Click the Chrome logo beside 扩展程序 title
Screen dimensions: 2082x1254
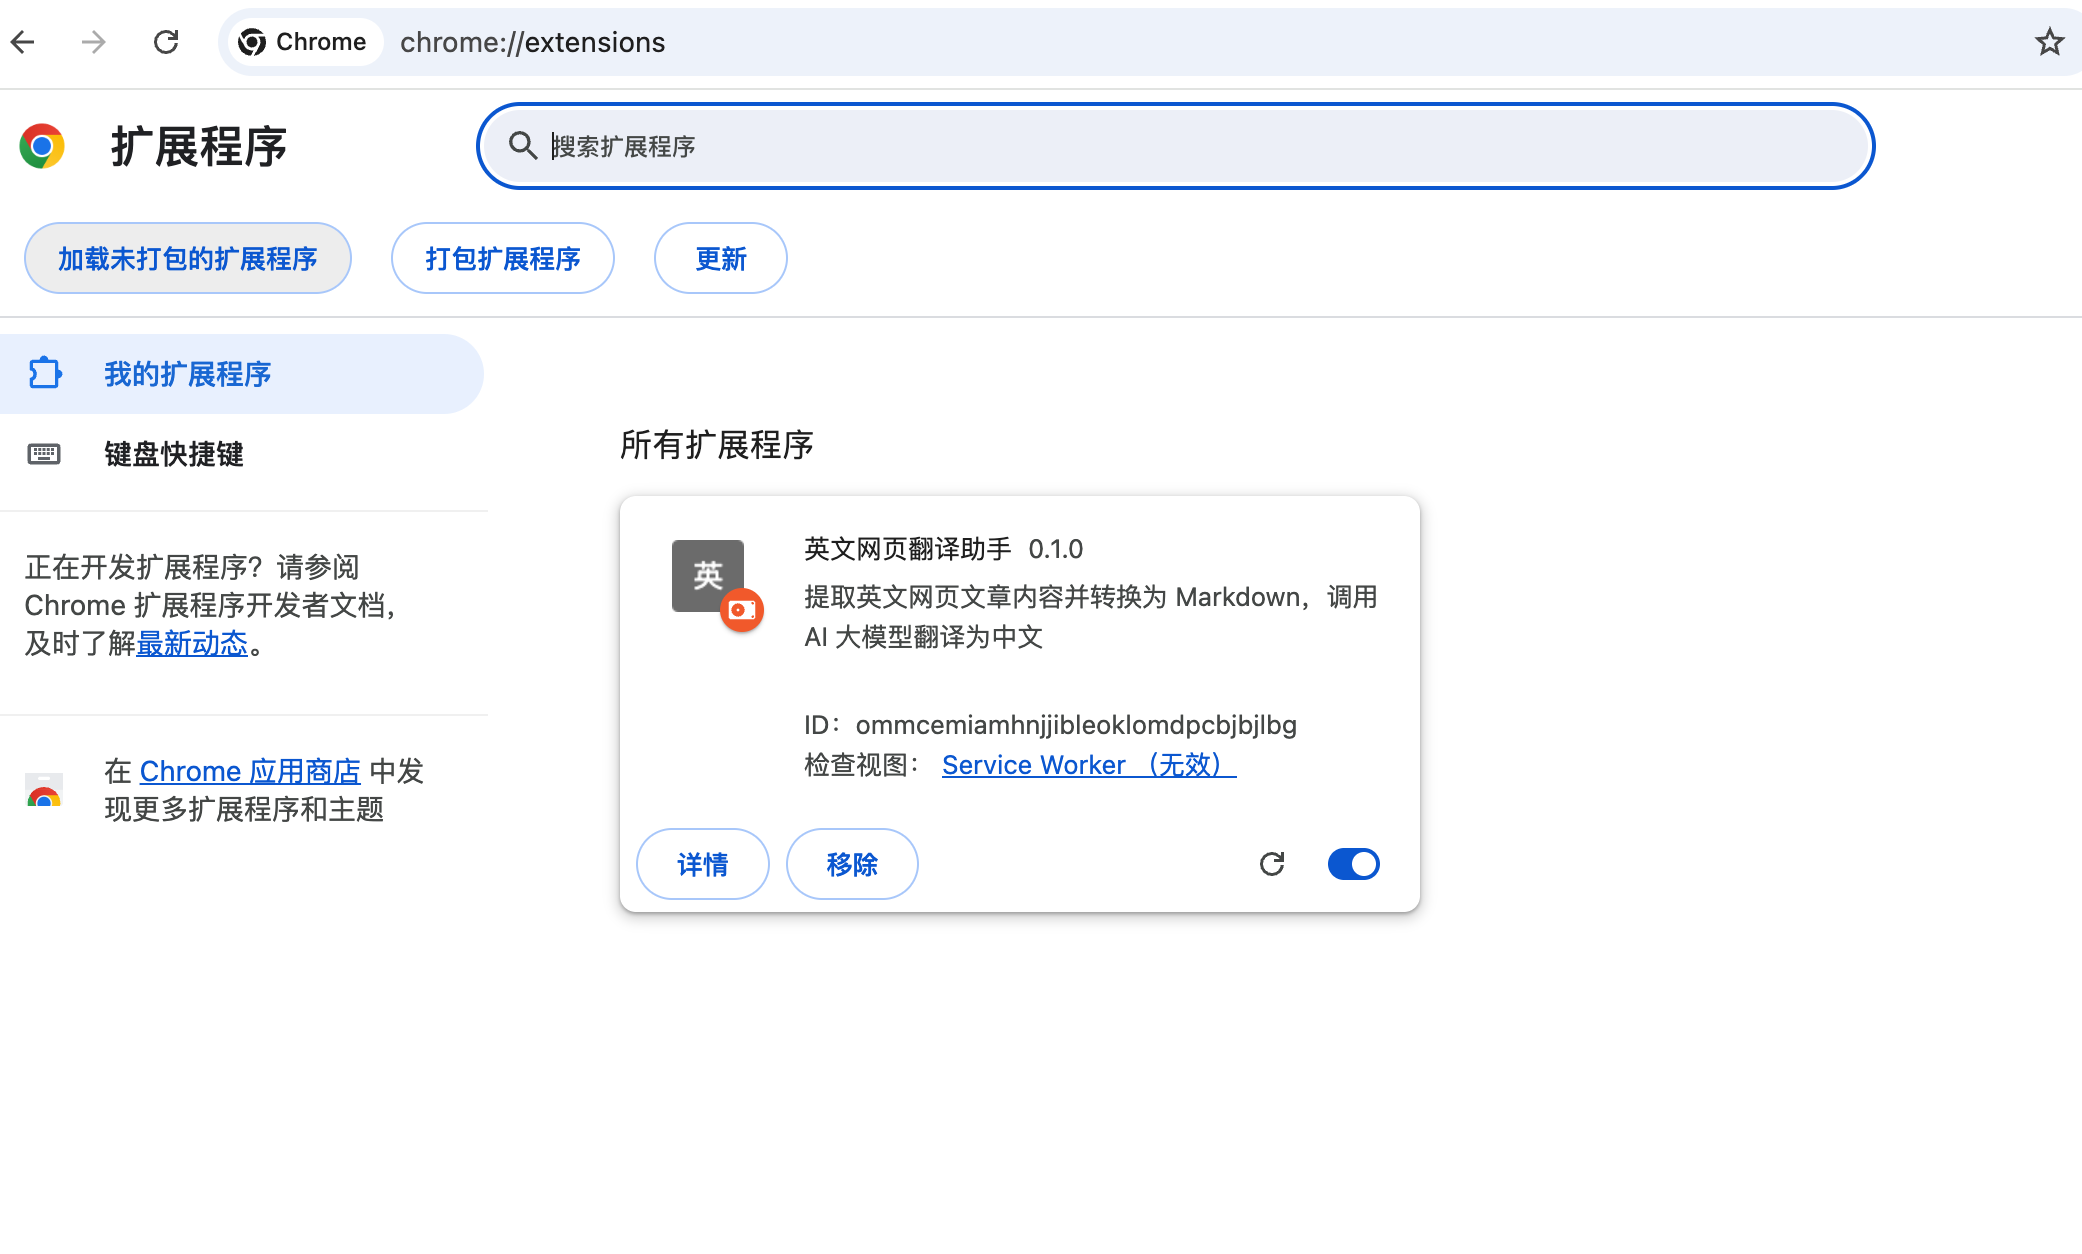coord(42,146)
